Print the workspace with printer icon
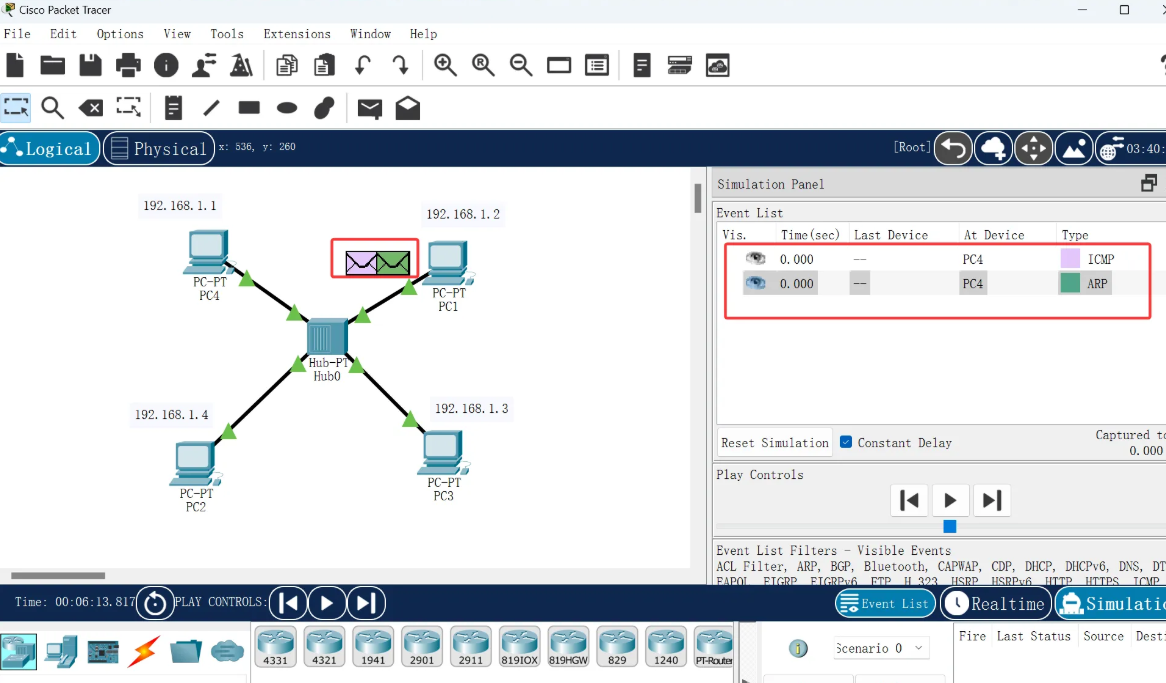The image size is (1166, 683). (128, 65)
